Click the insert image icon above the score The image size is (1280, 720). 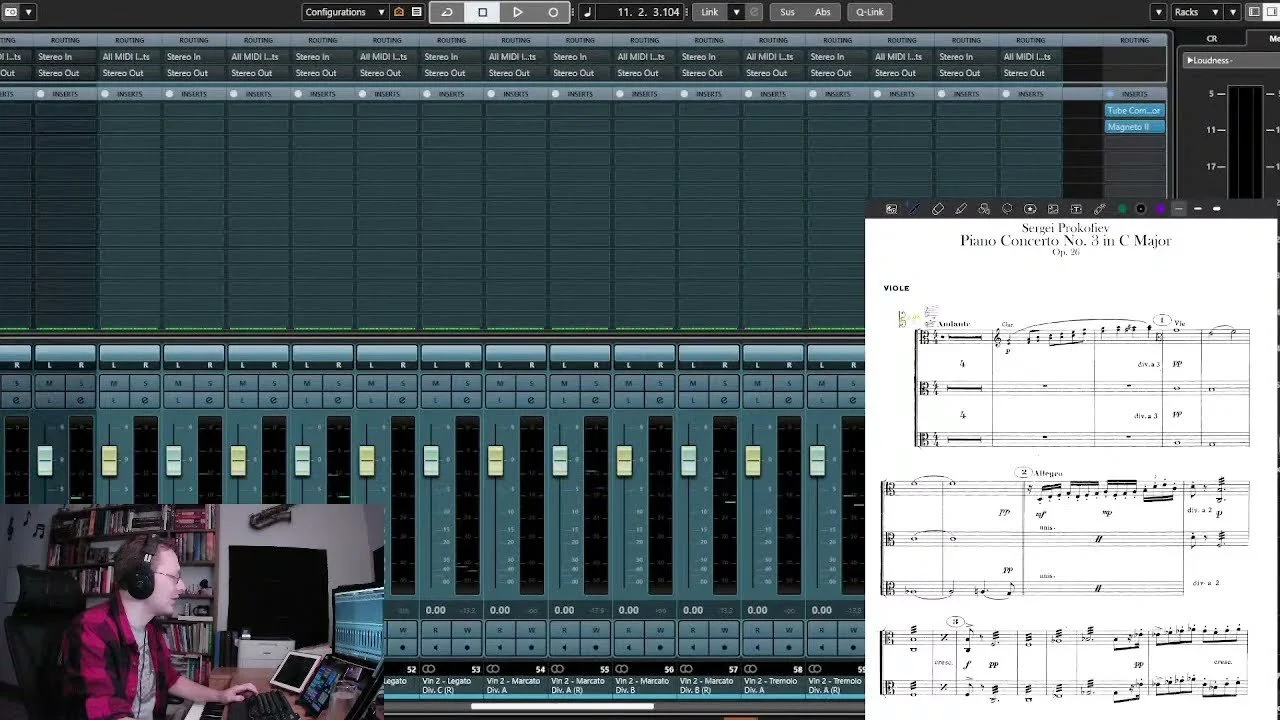point(1053,208)
